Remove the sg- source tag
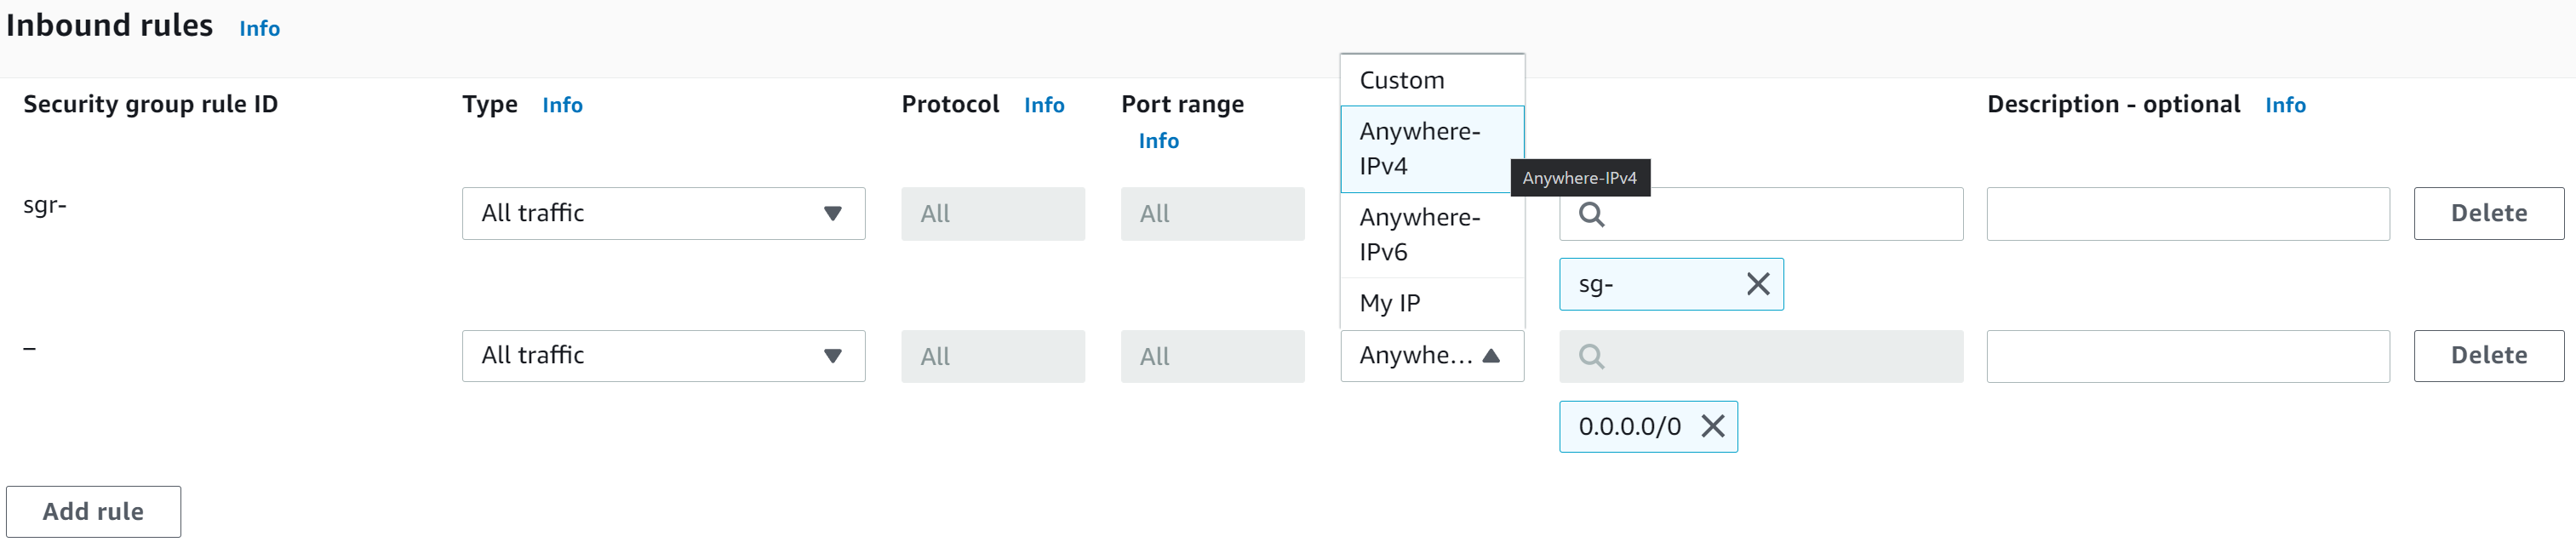Viewport: 2576px width, 542px height. pos(1757,284)
